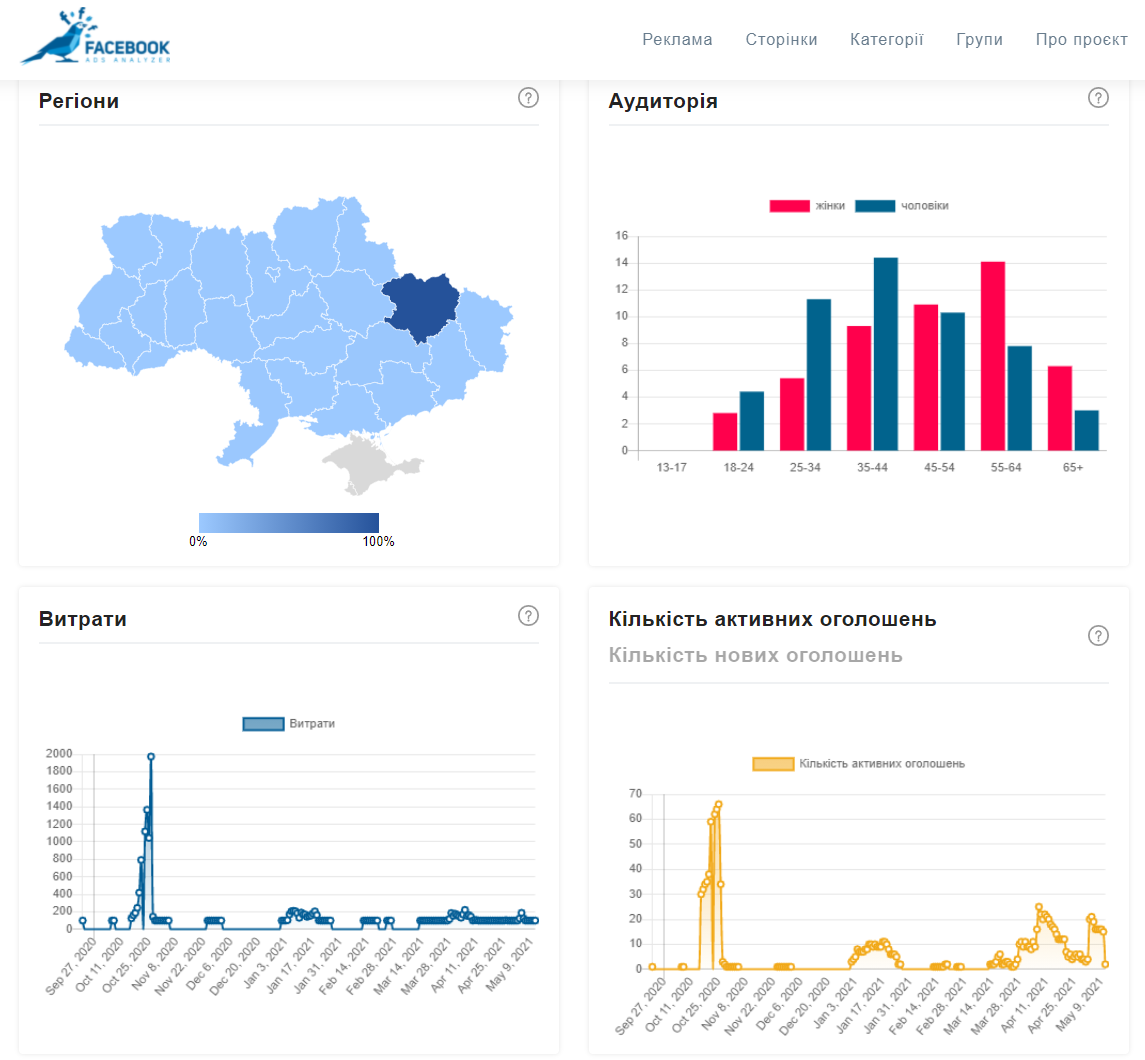
Task: Go to Сторінки in navigation
Action: click(781, 40)
